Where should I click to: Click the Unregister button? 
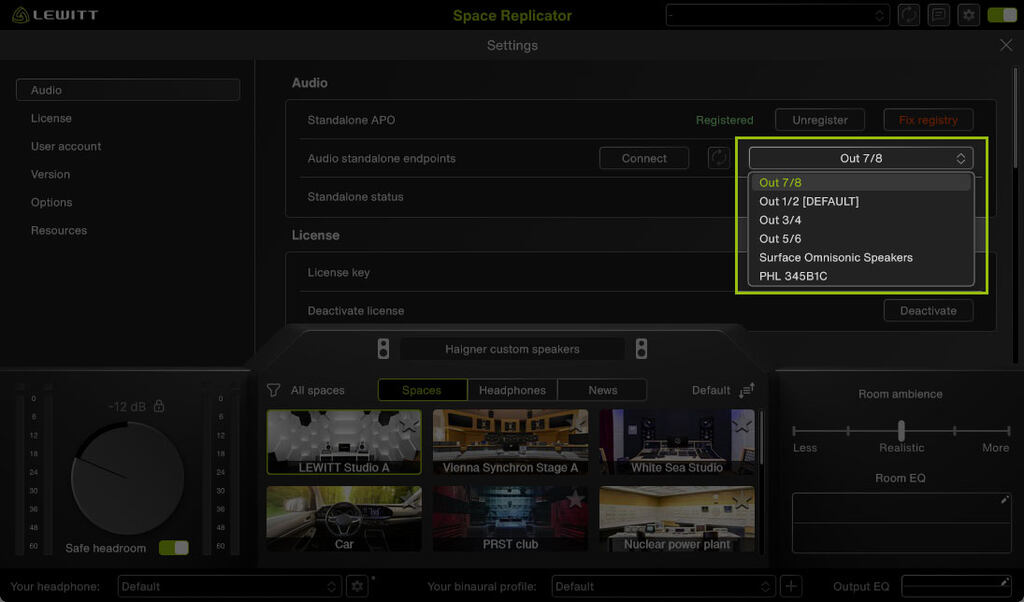pos(820,120)
